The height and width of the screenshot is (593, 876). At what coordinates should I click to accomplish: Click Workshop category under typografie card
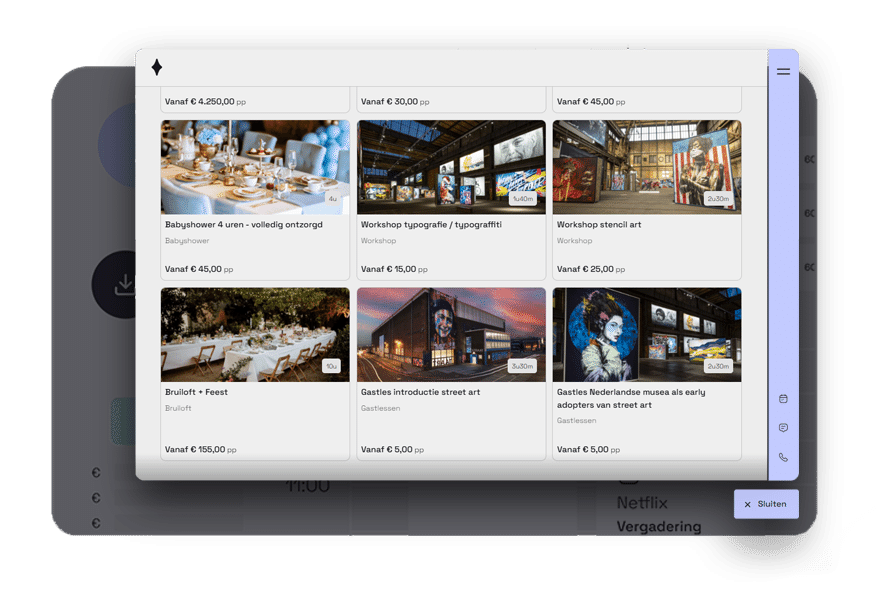tap(378, 241)
